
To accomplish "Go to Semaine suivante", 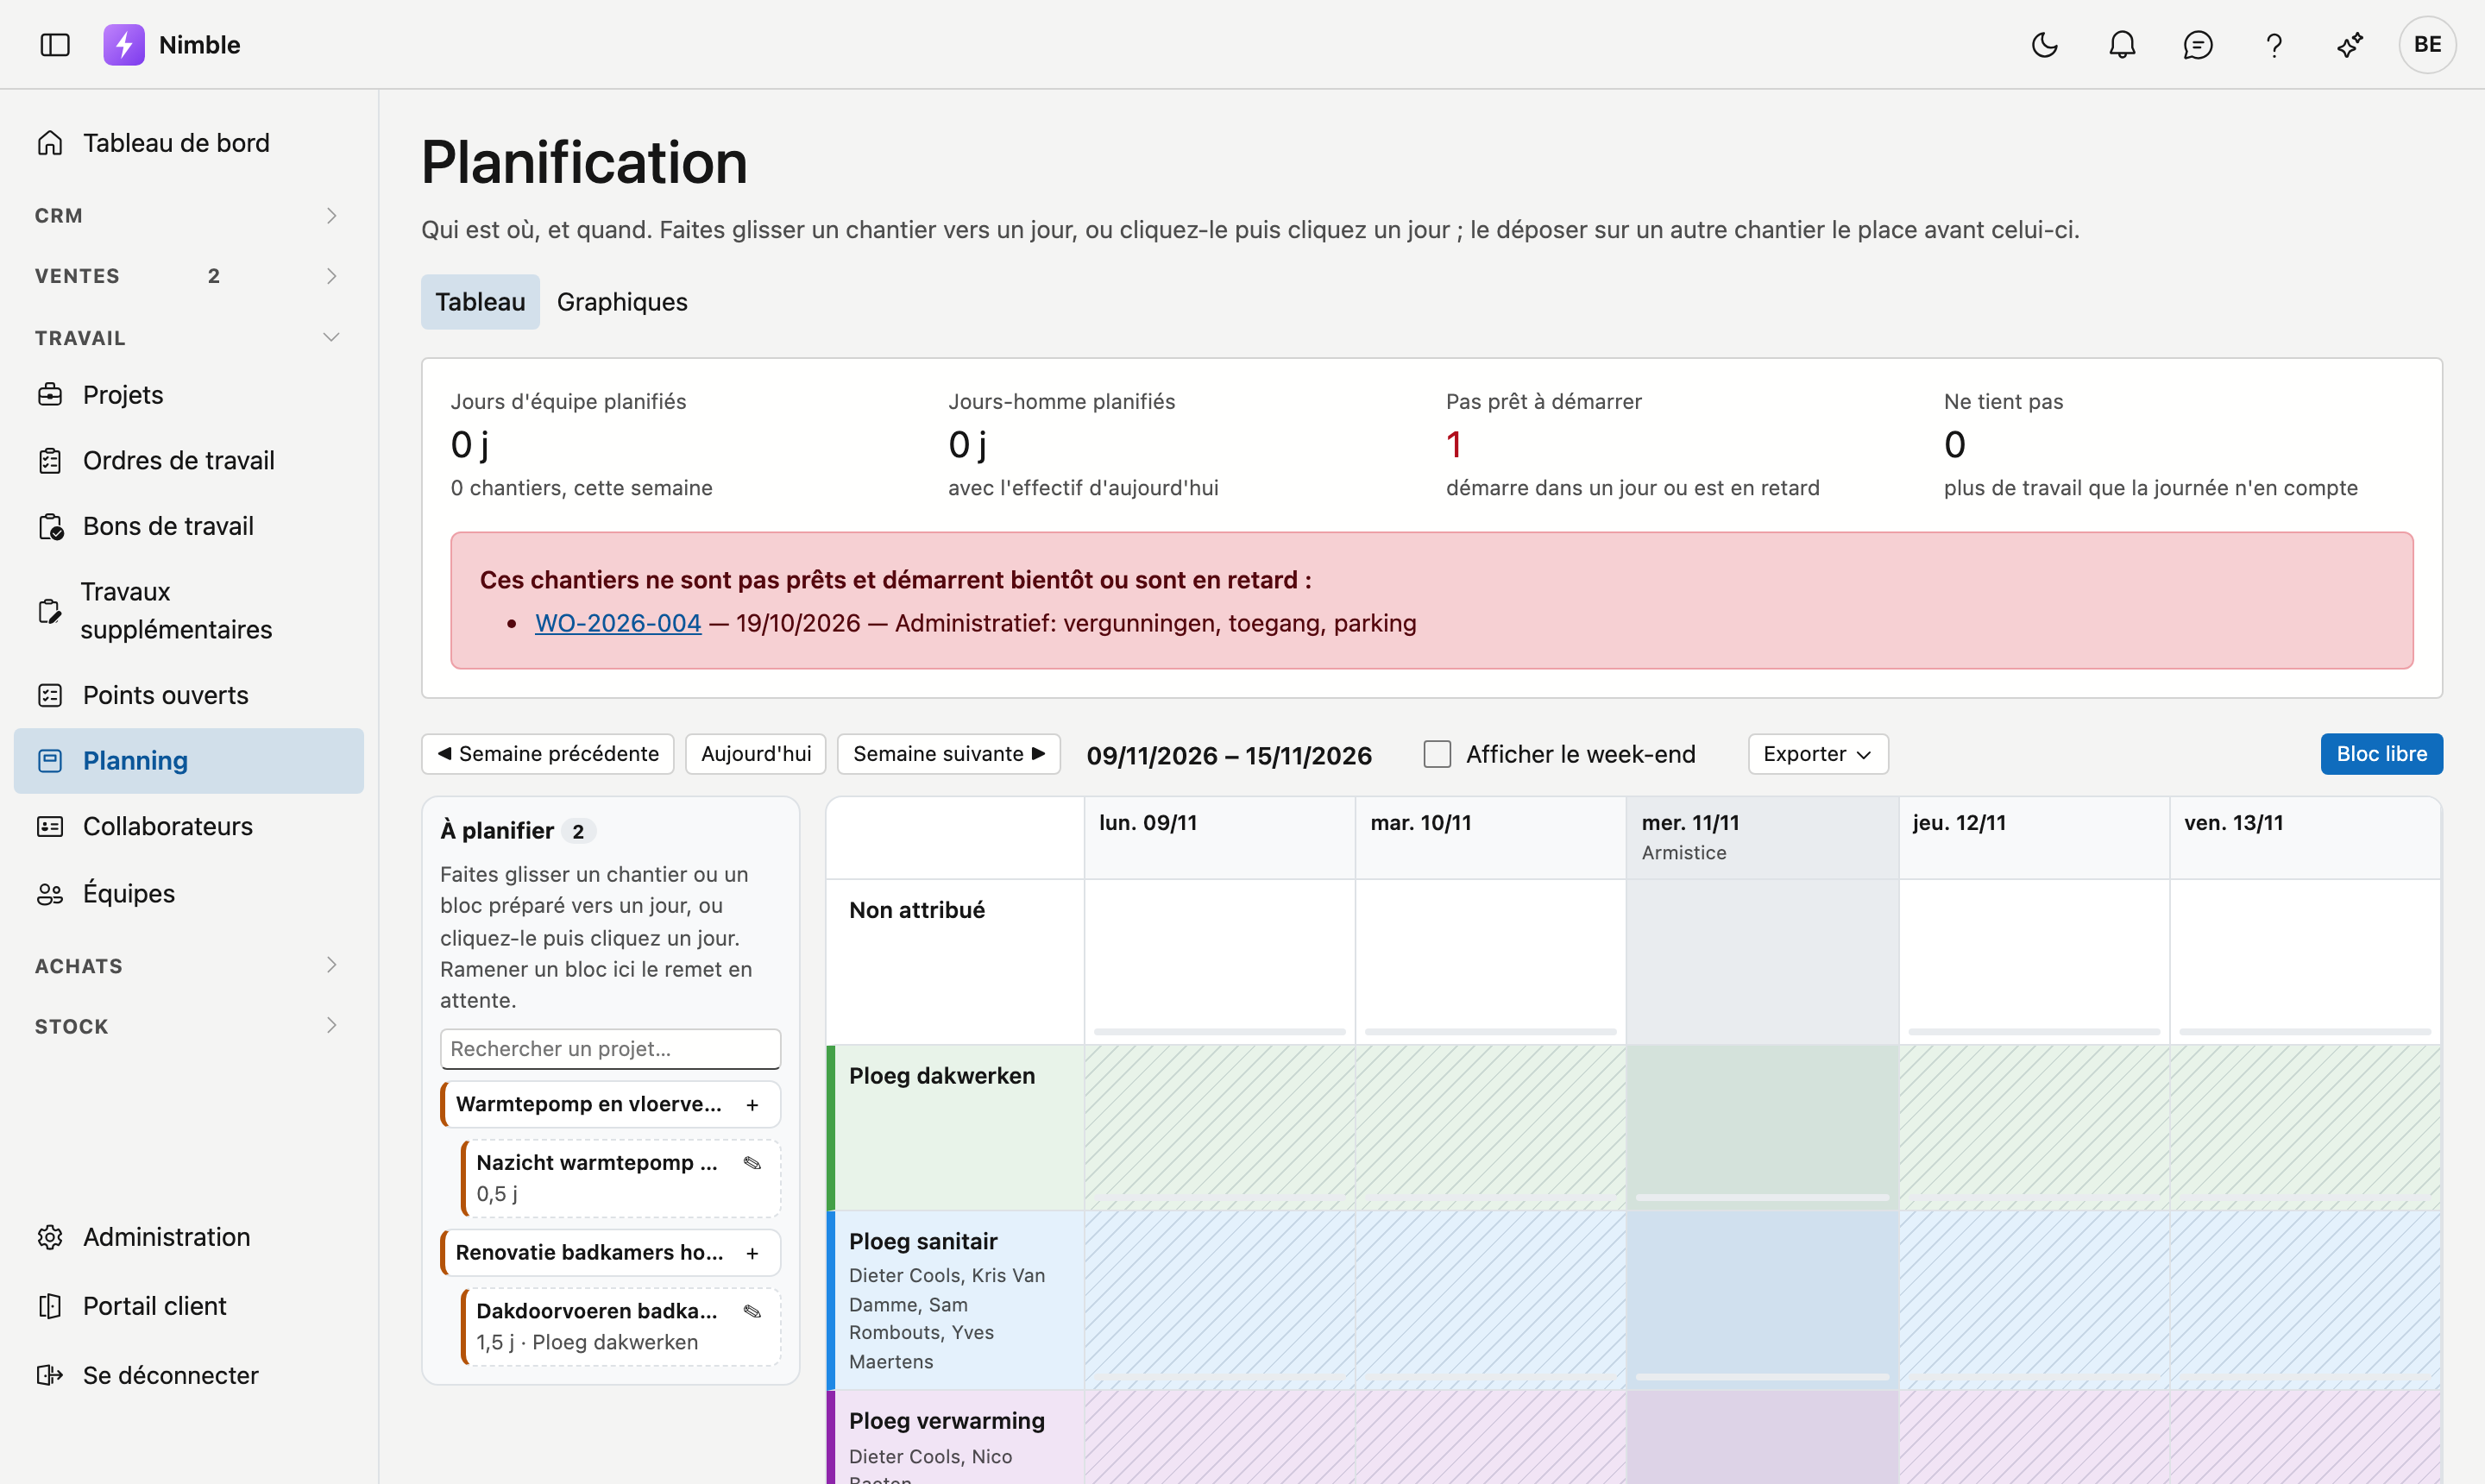I will coord(948,754).
